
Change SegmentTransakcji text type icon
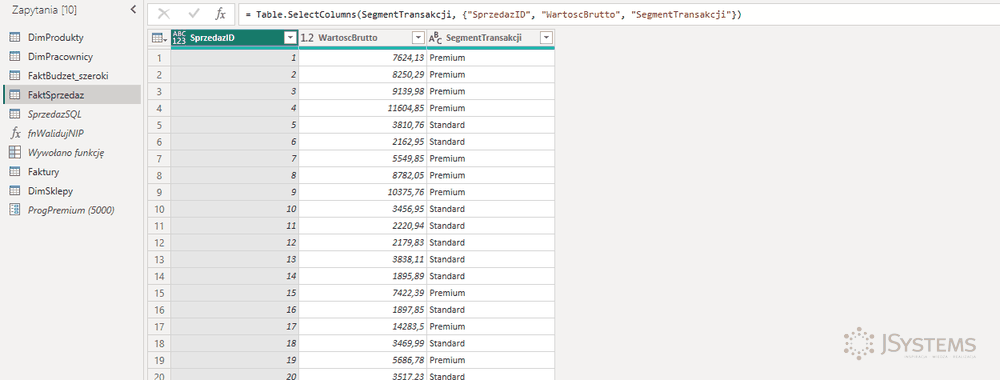[435, 38]
